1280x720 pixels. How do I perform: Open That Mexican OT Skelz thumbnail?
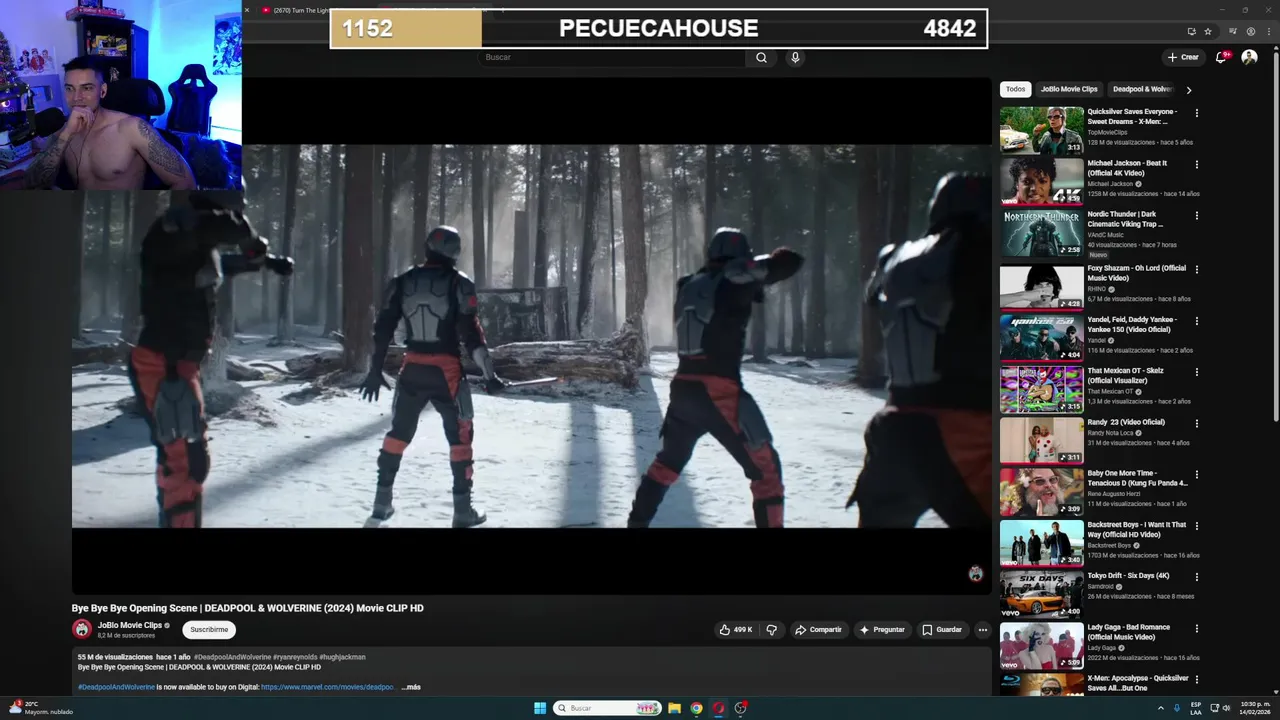click(x=1042, y=388)
